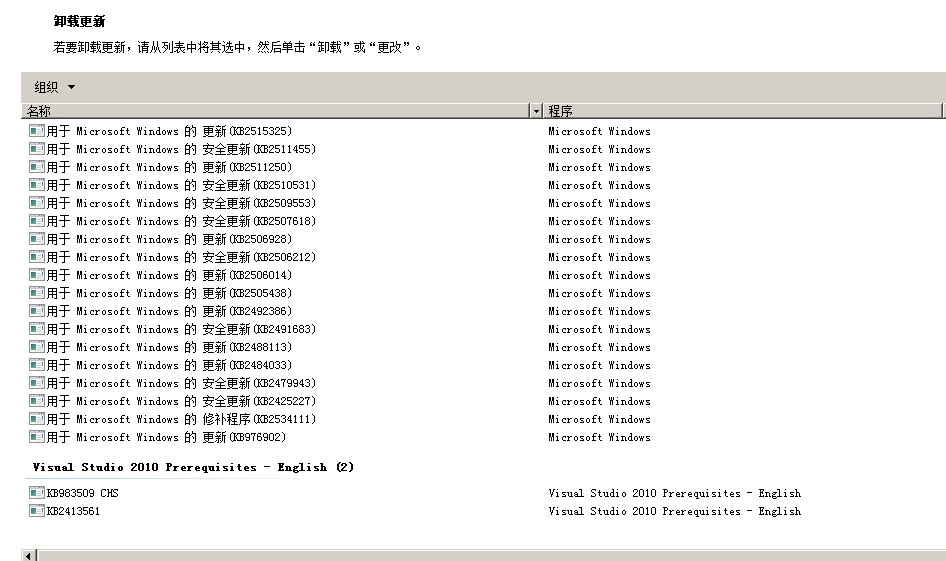Click Microsoft Windows program cell for KB976902
Viewport: 946px width, 561px height.
coord(599,438)
